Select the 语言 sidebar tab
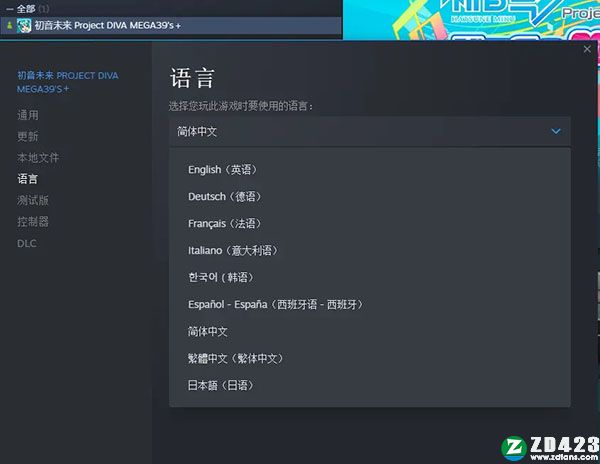Viewport: 600px width, 464px height. 28,179
